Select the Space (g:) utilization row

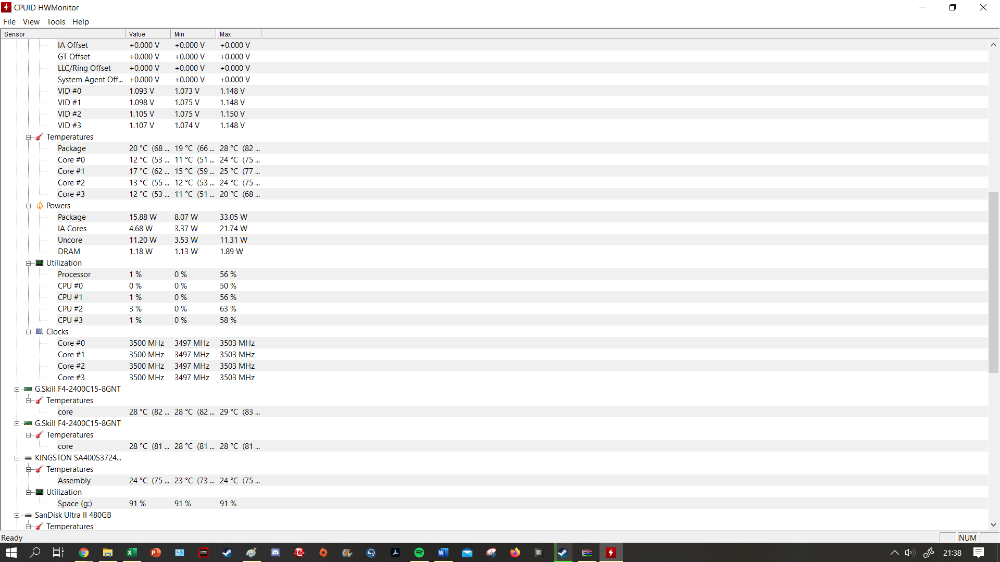coord(494,504)
